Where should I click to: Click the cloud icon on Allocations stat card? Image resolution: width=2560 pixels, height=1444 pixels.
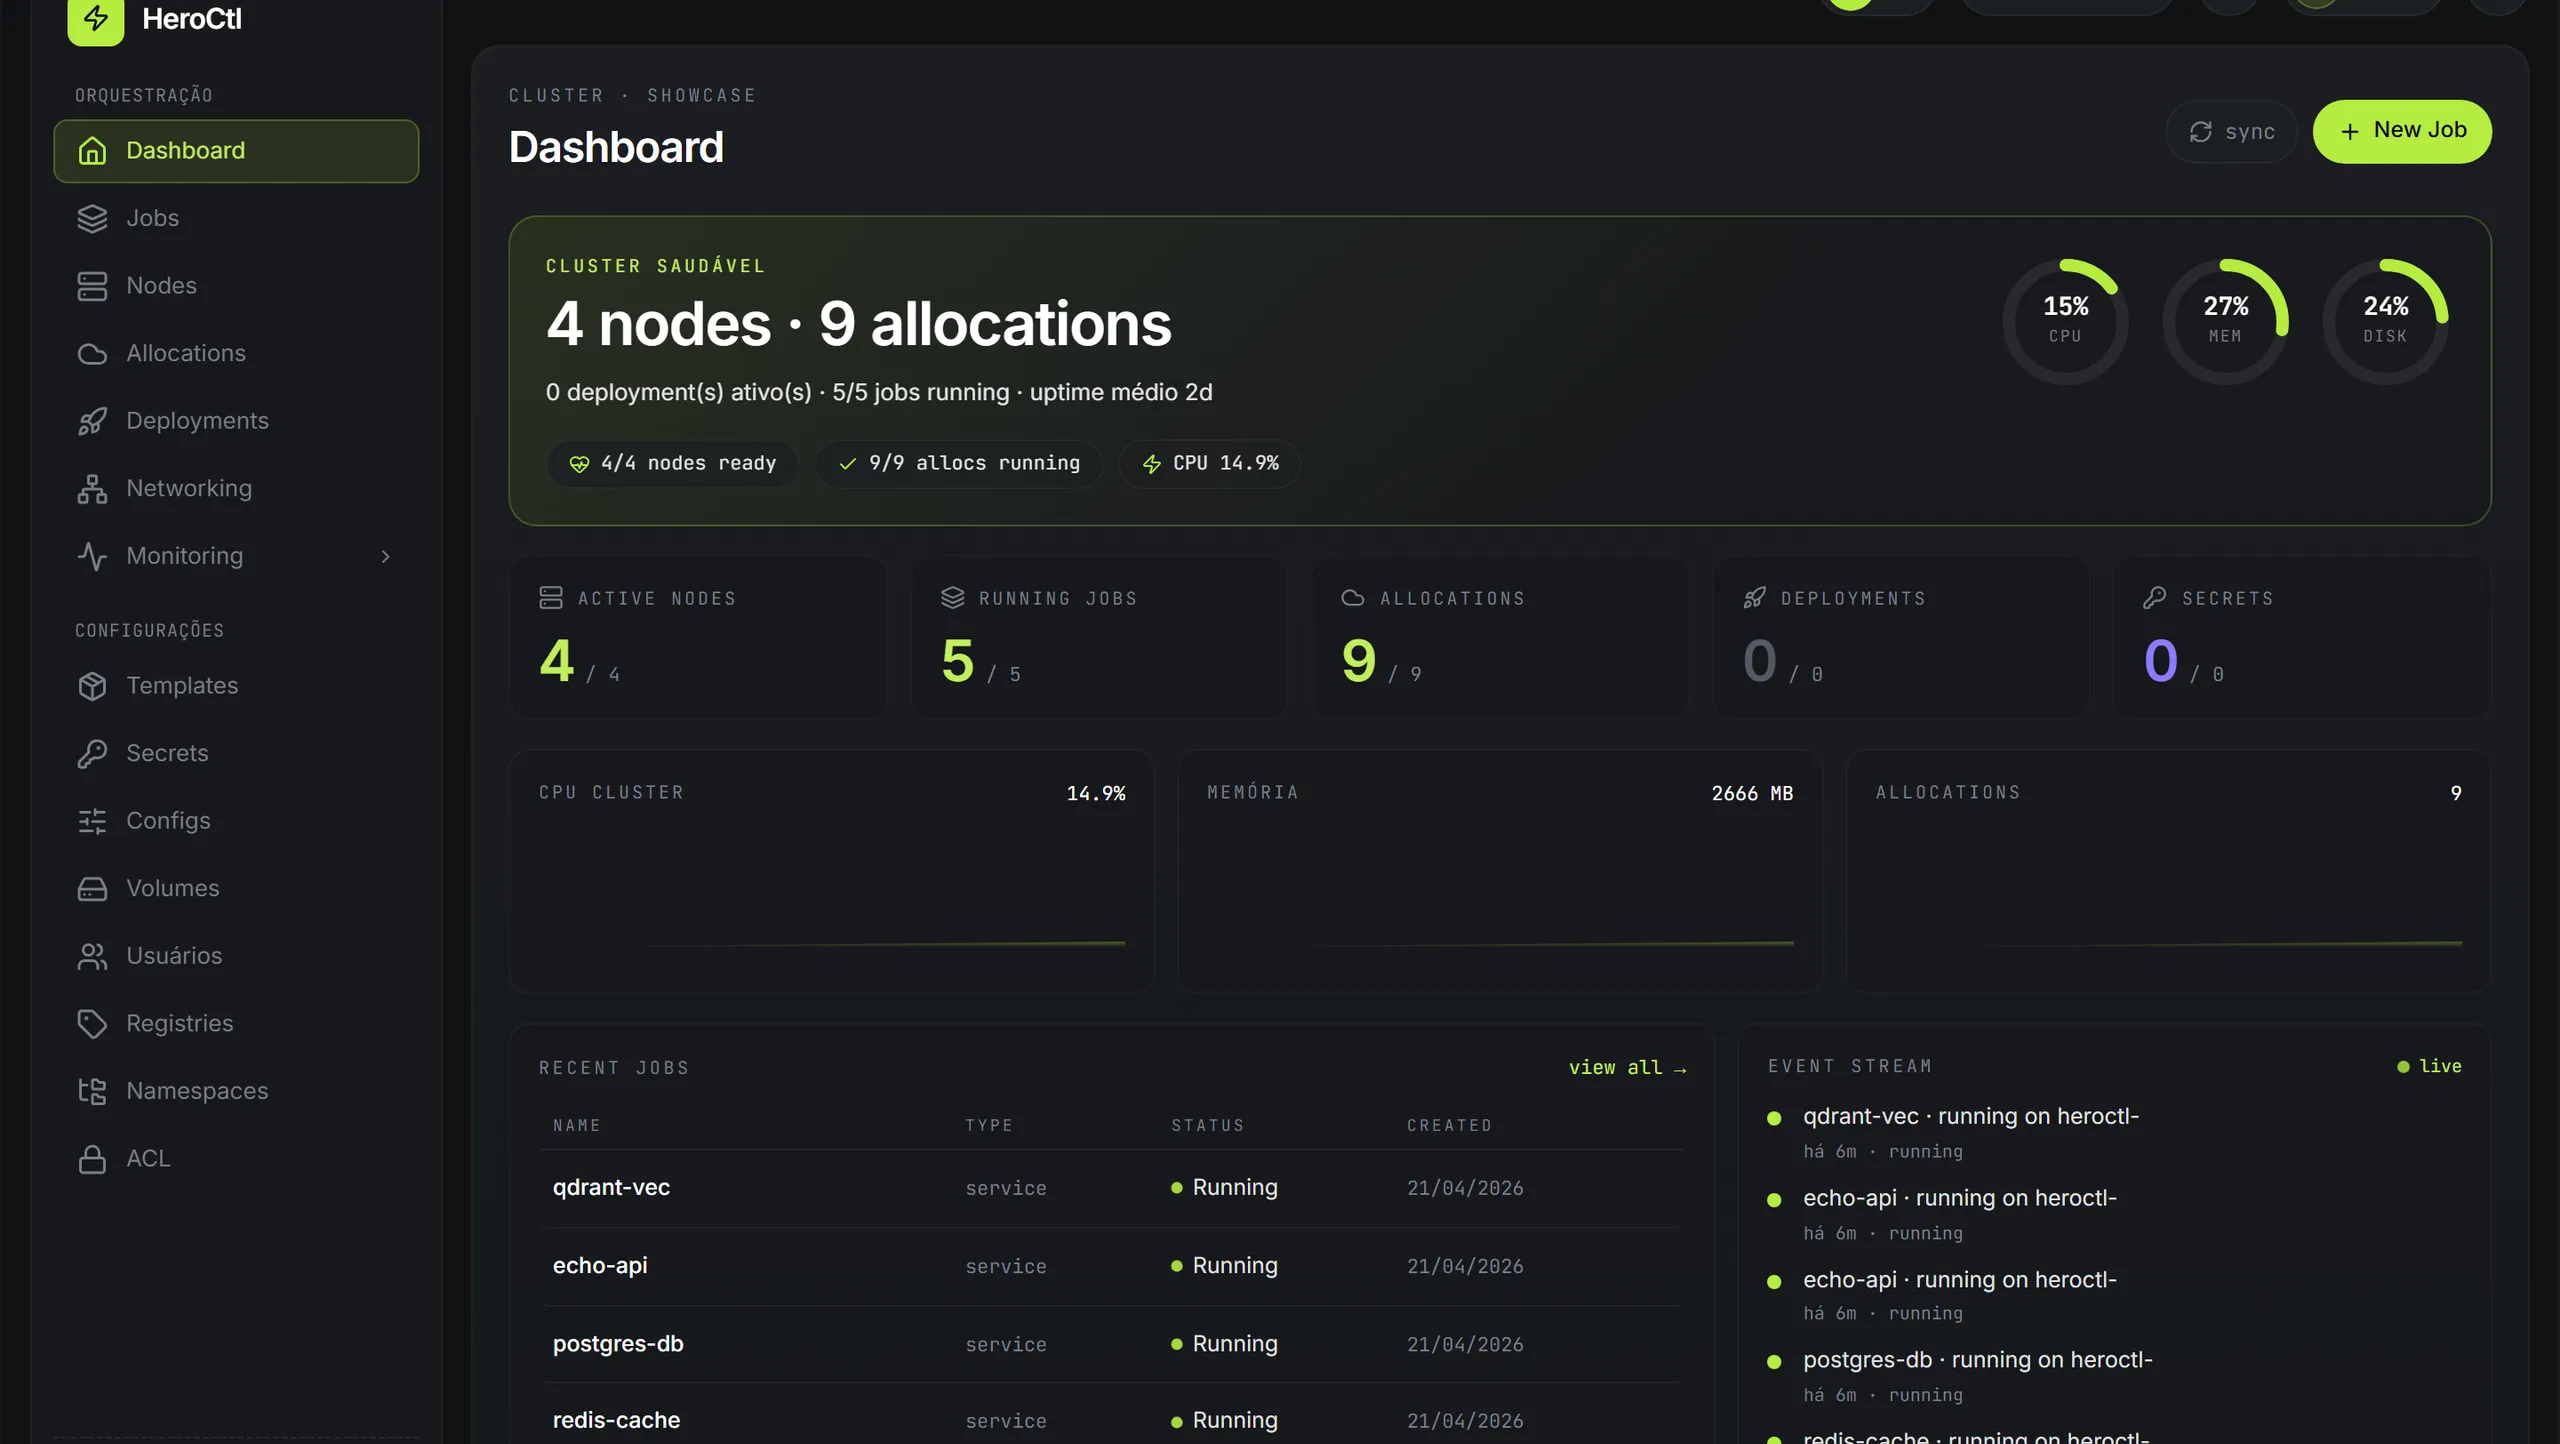(x=1352, y=598)
